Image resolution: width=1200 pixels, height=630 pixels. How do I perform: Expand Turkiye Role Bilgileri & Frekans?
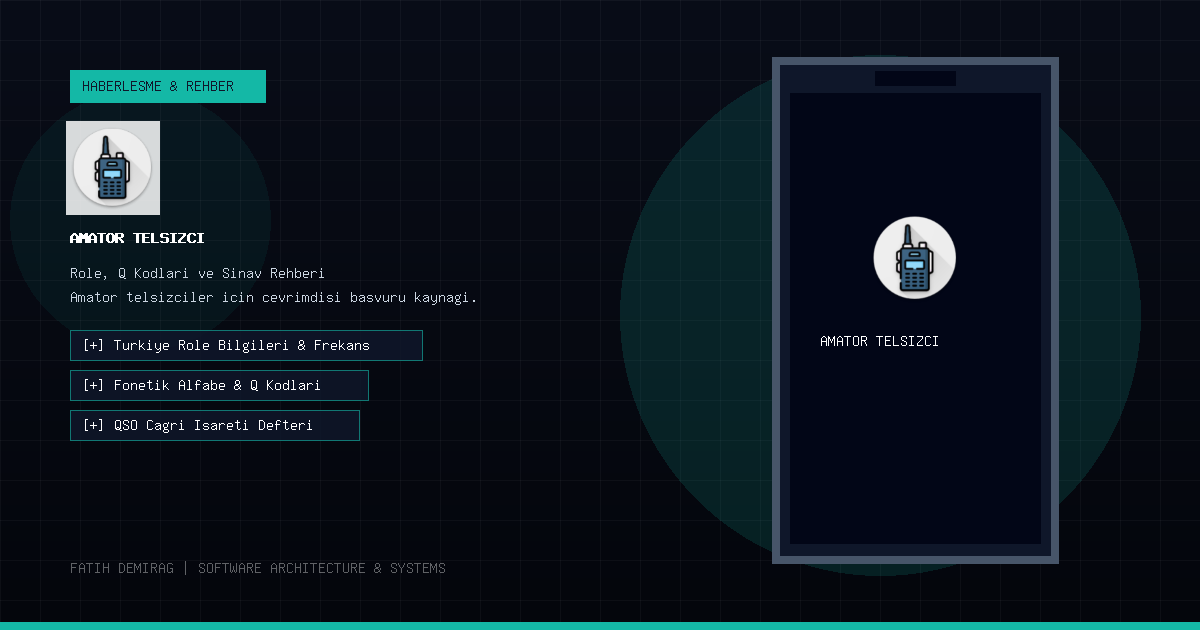(246, 345)
